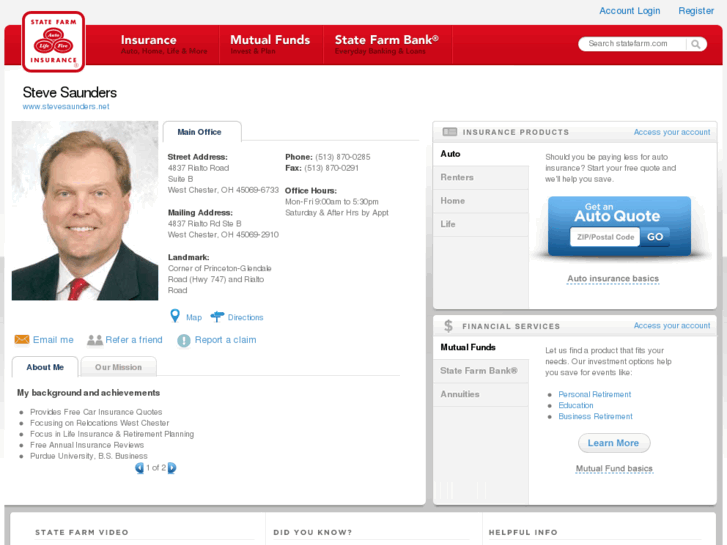Image resolution: width=727 pixels, height=545 pixels.
Task: Select Renters in Insurance Products
Action: click(x=481, y=178)
